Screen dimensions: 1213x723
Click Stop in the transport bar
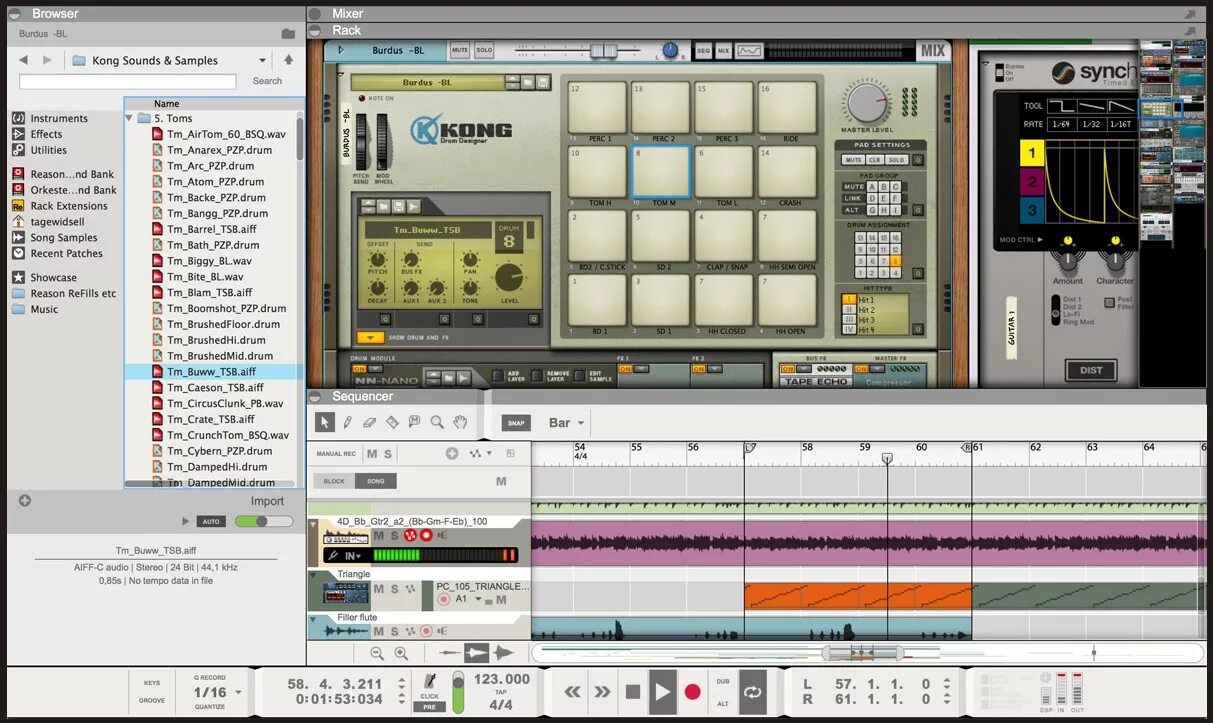pos(632,691)
